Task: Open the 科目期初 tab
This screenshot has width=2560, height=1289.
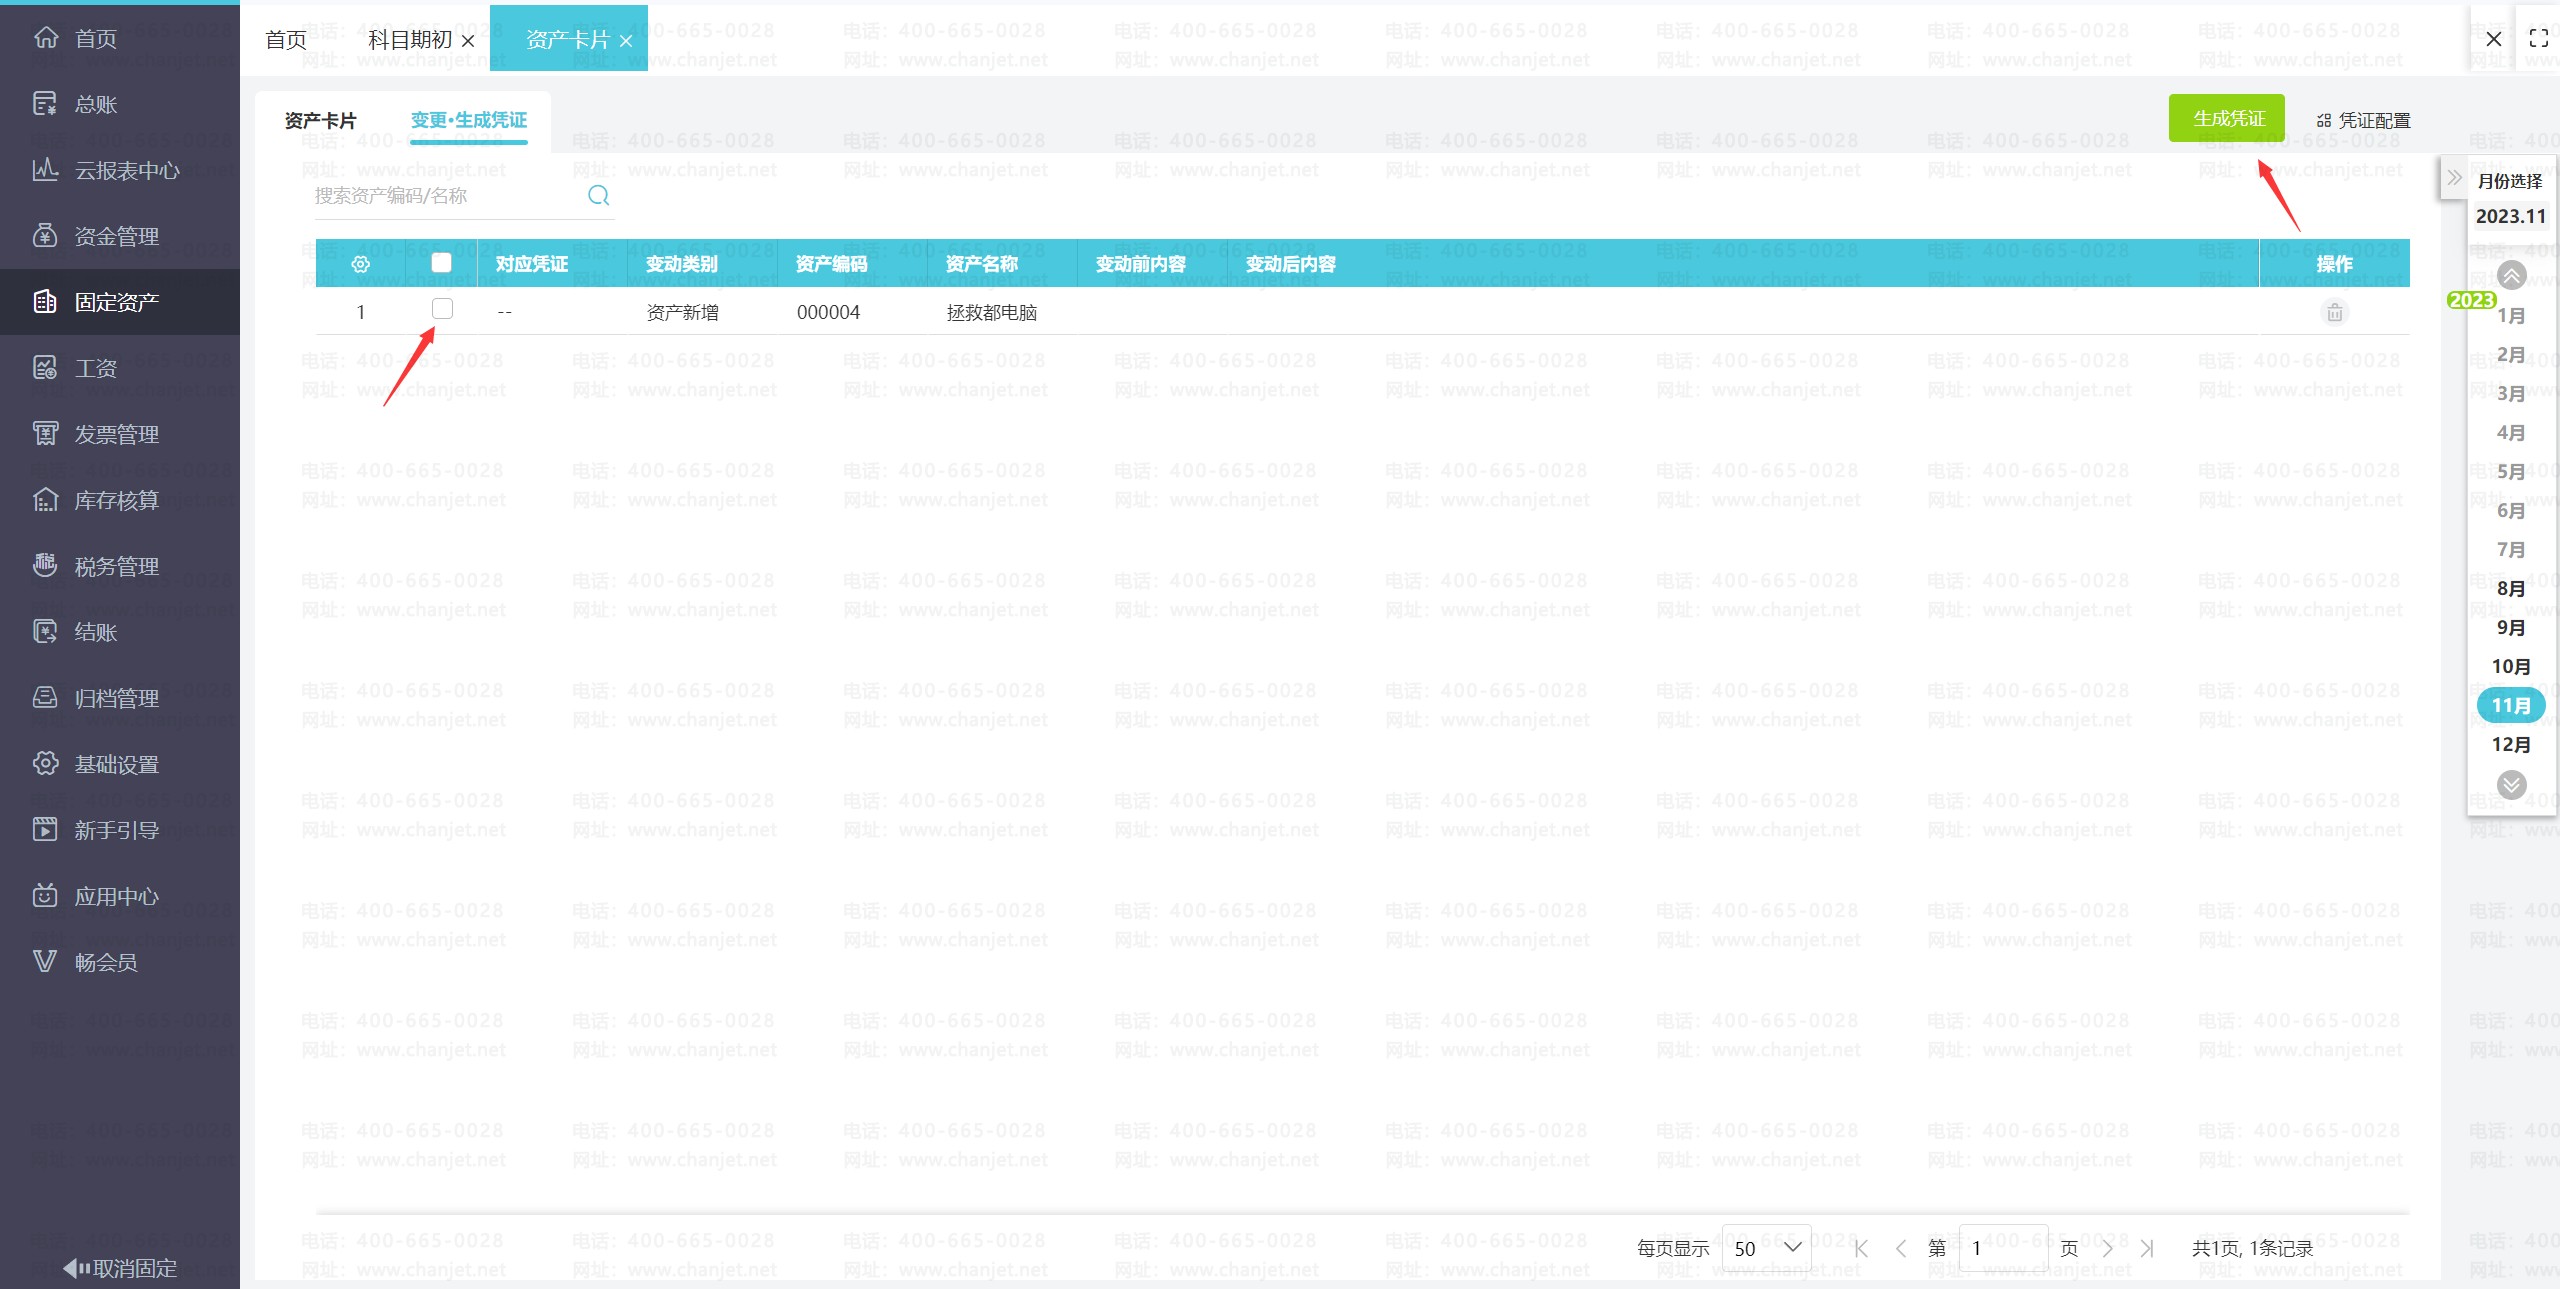Action: coord(410,40)
